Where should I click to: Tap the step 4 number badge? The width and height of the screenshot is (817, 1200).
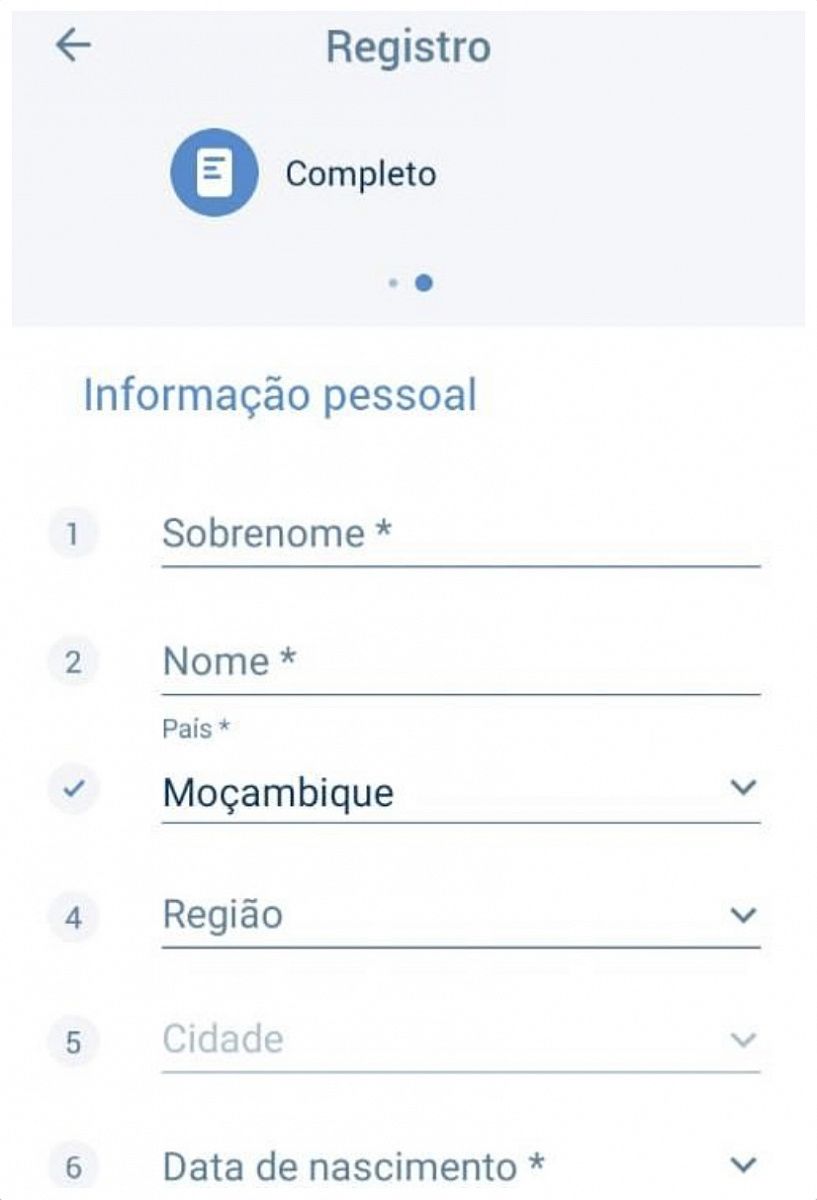coord(72,917)
